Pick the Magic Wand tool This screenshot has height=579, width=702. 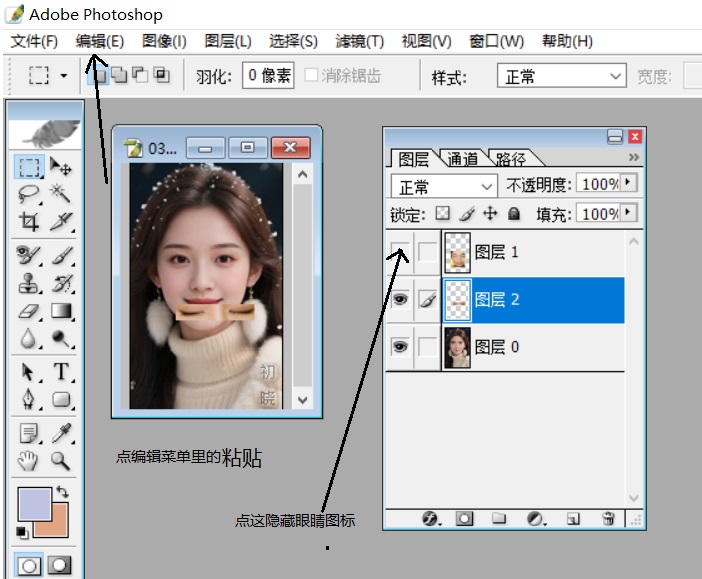[x=61, y=193]
